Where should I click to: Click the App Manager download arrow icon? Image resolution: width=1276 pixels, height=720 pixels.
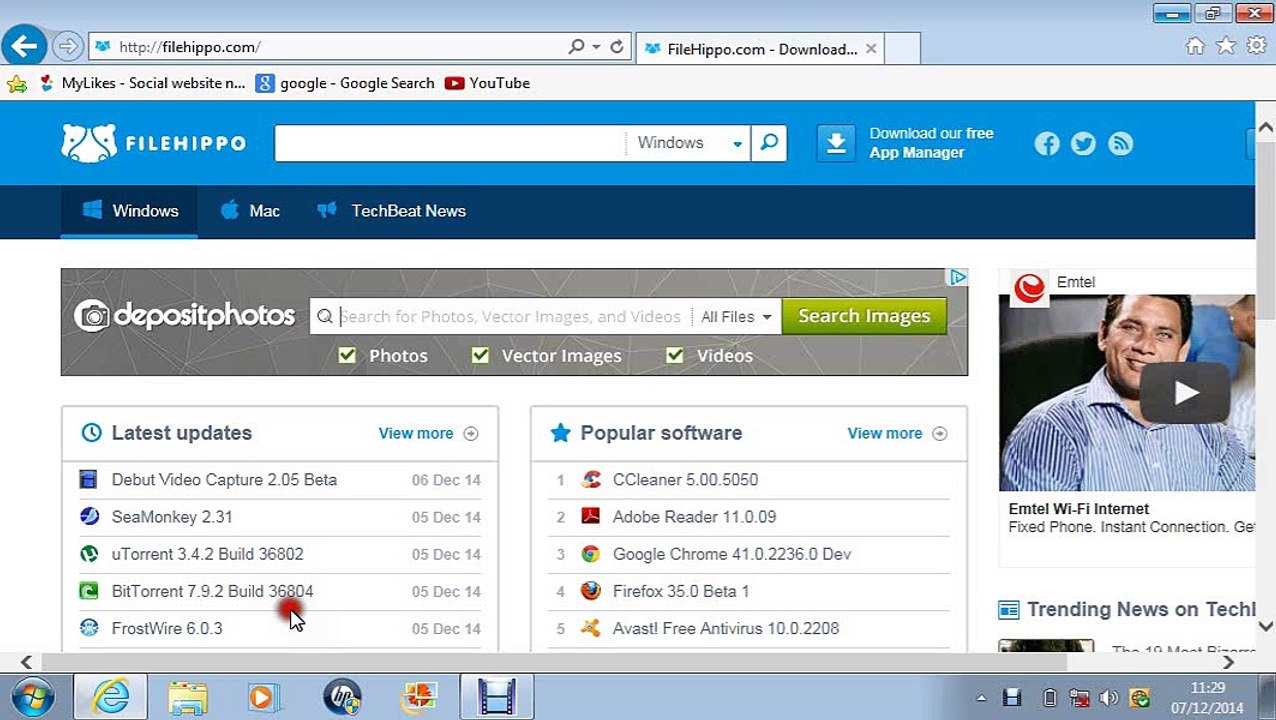pos(836,143)
